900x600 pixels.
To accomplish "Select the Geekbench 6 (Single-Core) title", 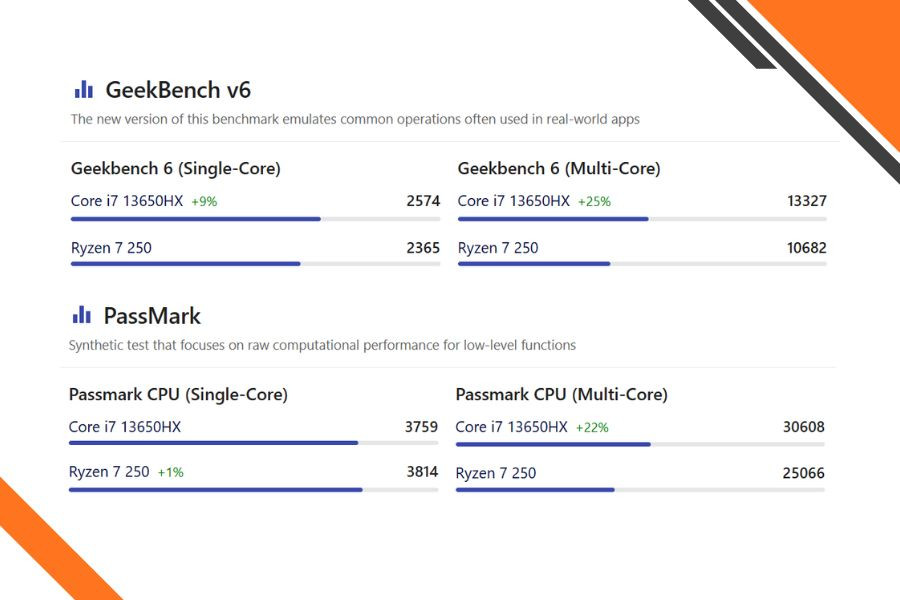I will (176, 169).
